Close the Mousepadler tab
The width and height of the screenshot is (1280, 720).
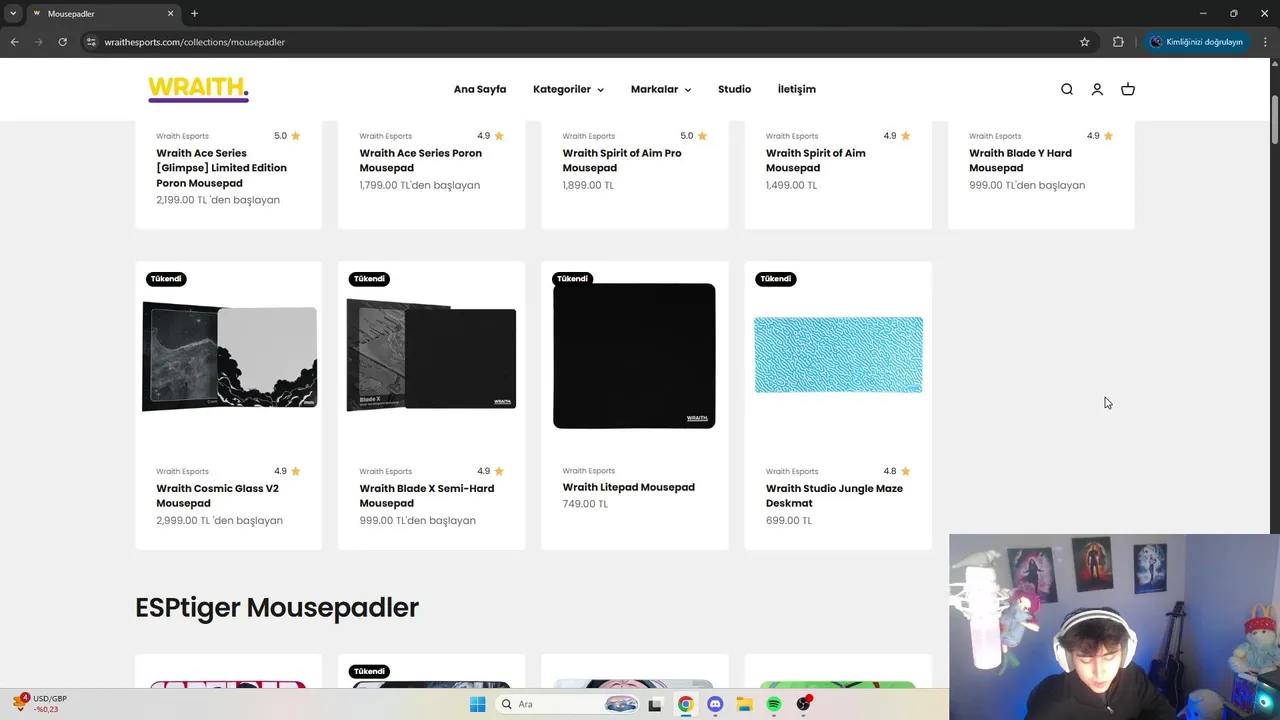[x=170, y=13]
